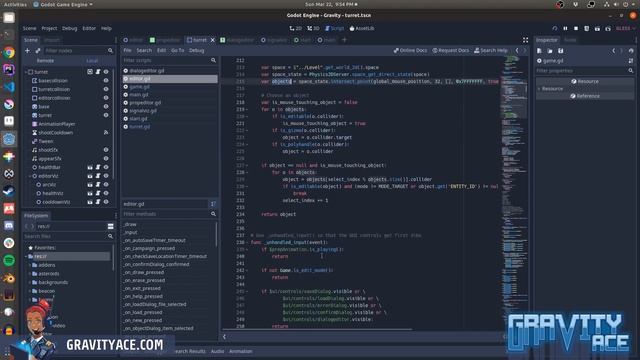This screenshot has width=640, height=360.
Task: Click the Filter nodes input field
Action: [78, 51]
